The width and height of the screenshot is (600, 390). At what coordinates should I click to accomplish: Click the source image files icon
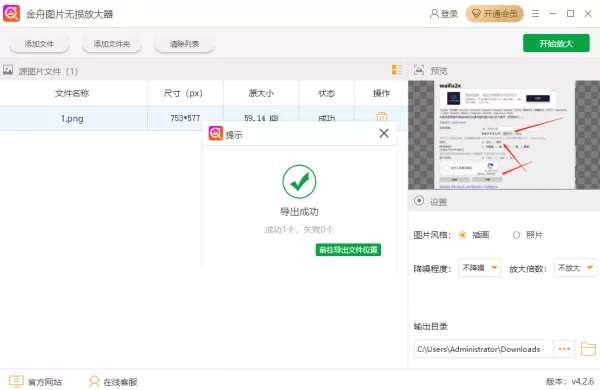coord(8,70)
